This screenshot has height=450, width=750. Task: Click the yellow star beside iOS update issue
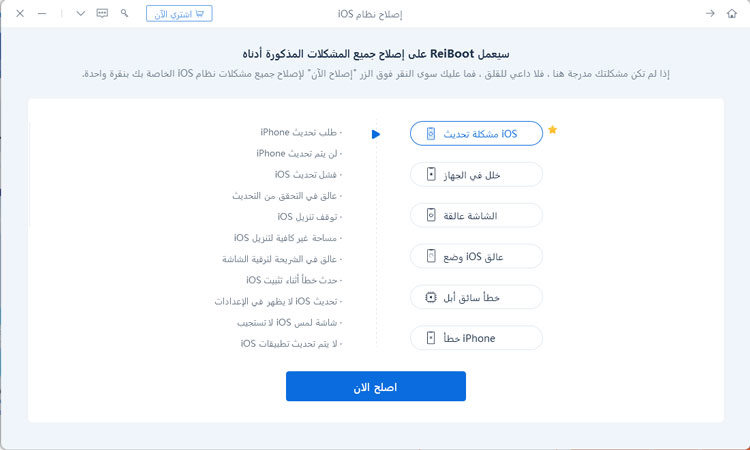(552, 130)
